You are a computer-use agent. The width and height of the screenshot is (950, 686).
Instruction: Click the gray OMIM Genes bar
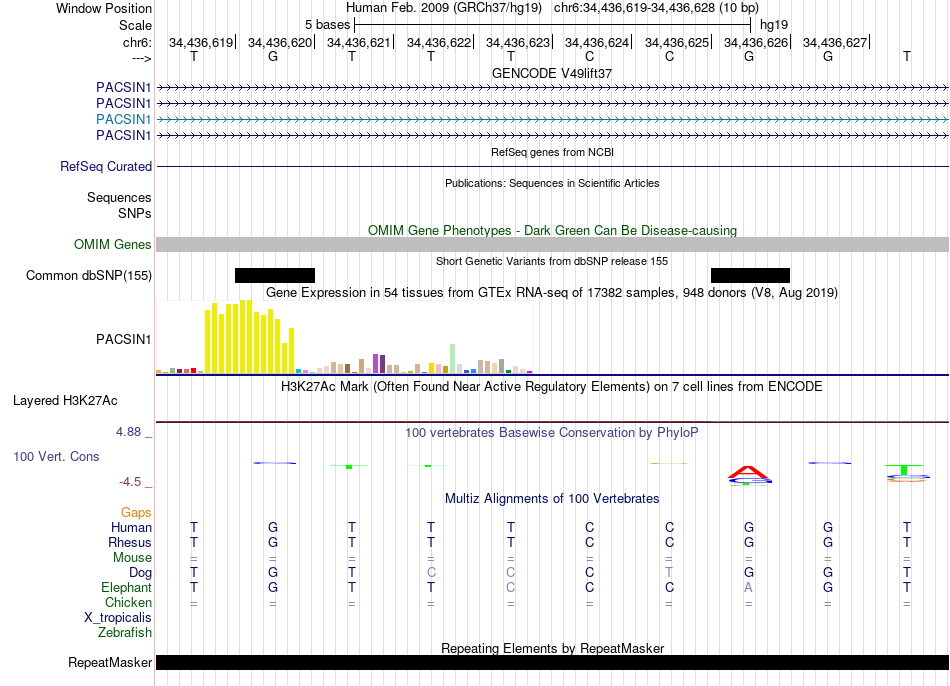point(553,244)
